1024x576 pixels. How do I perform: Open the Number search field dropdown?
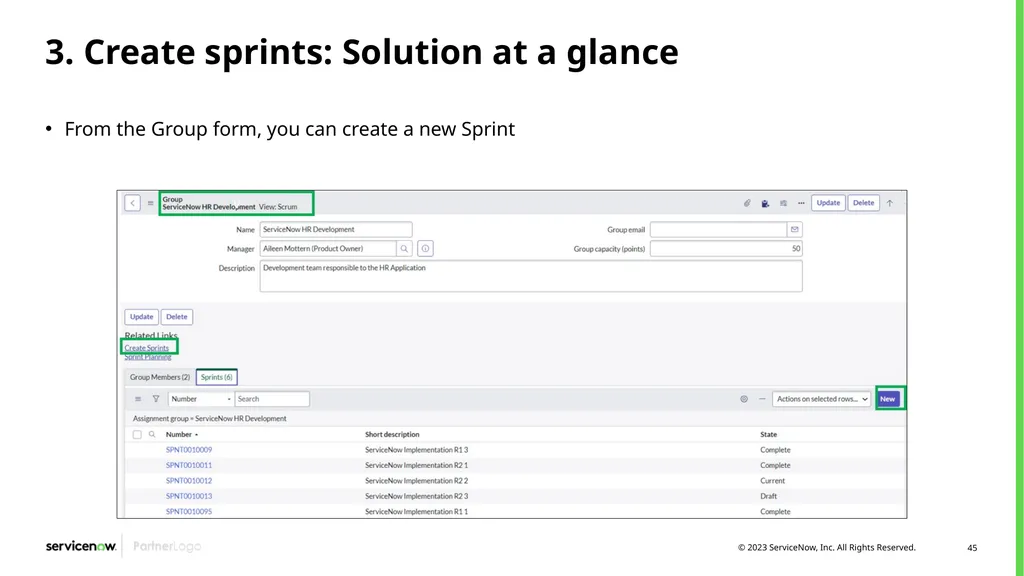pos(200,399)
